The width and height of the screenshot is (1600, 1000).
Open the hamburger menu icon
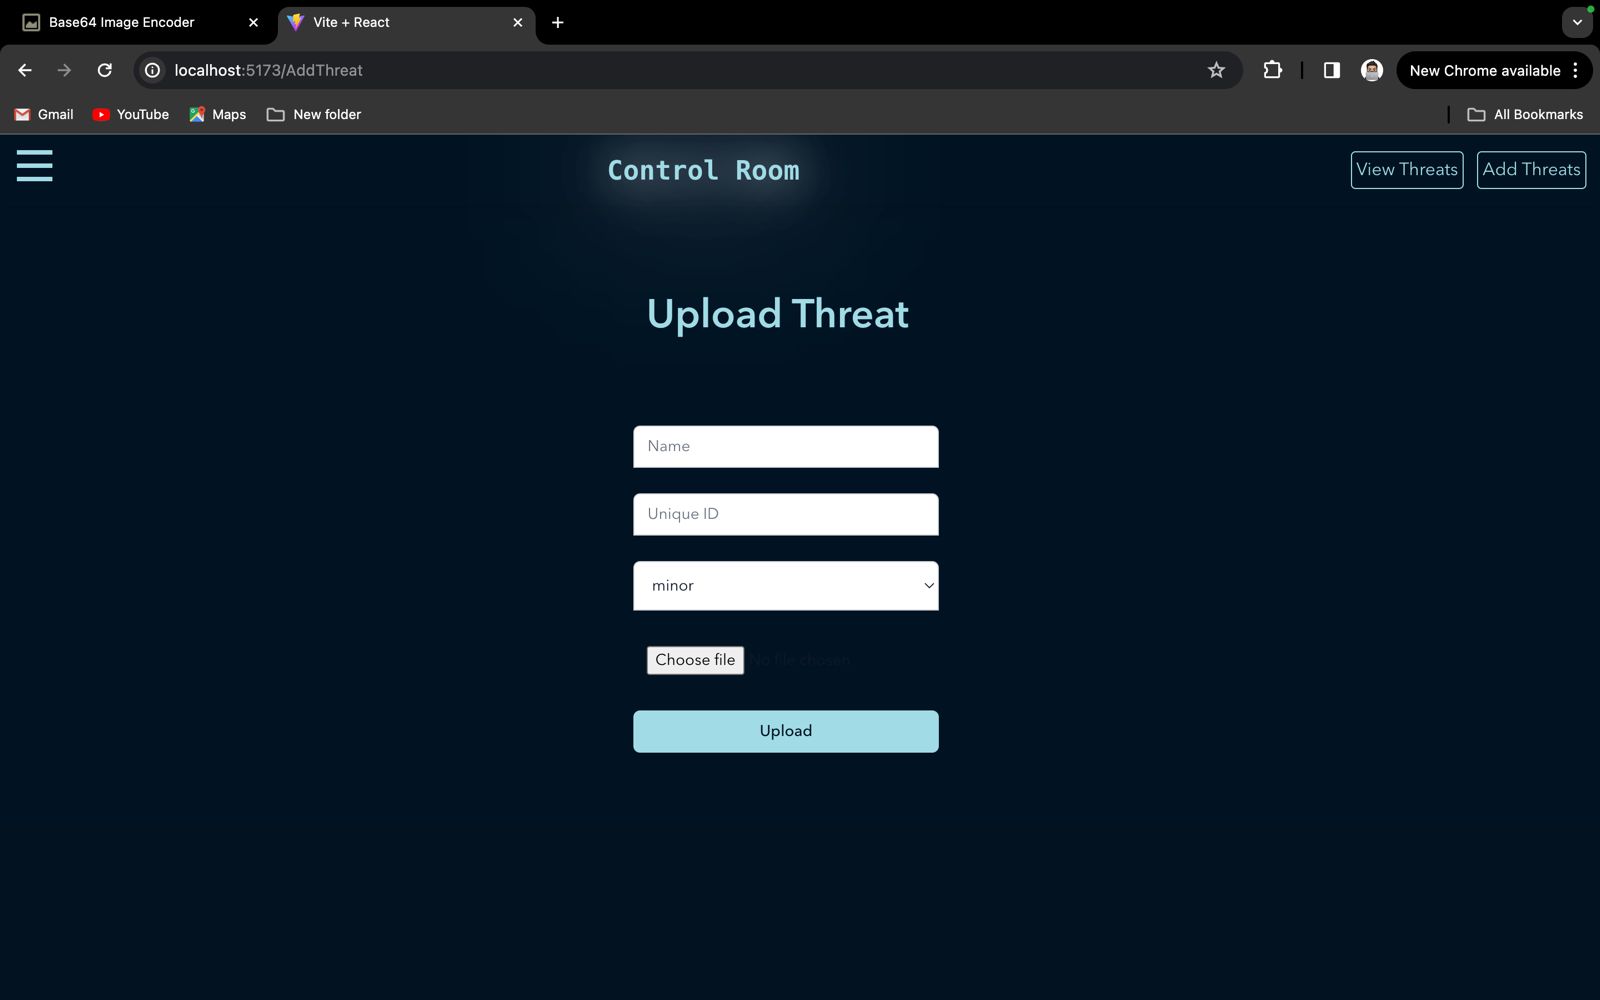pyautogui.click(x=34, y=166)
